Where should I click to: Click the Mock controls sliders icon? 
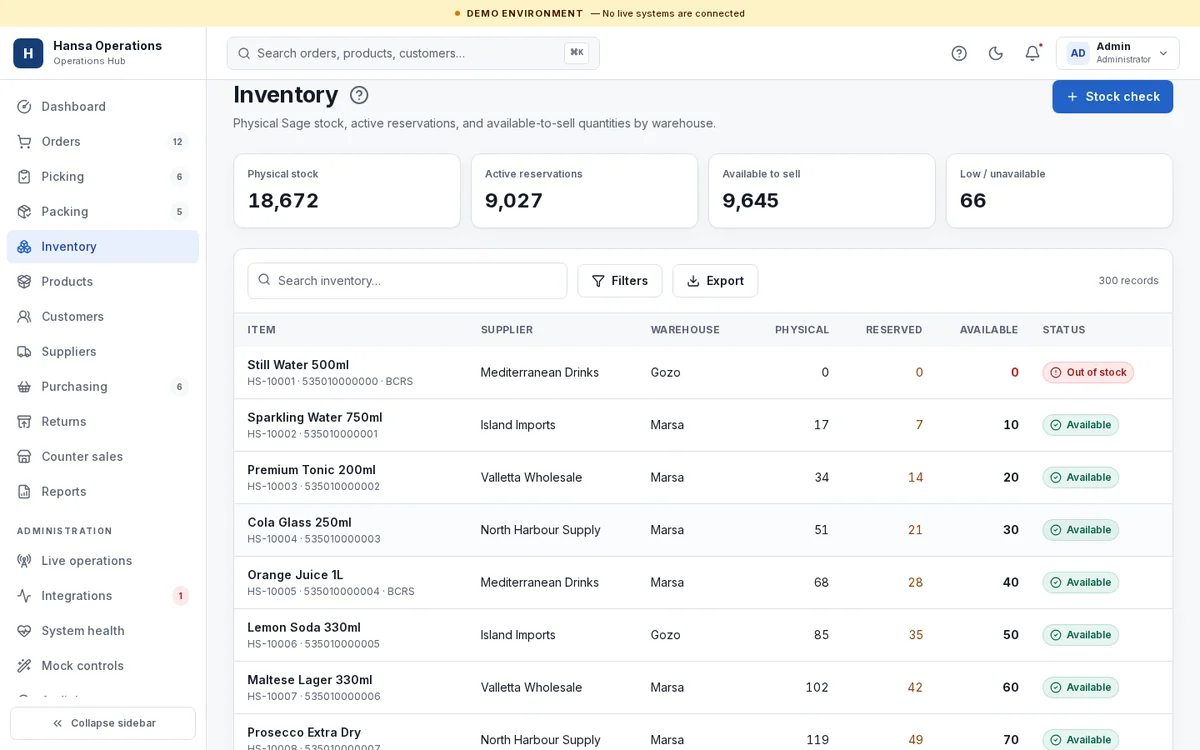[24, 665]
